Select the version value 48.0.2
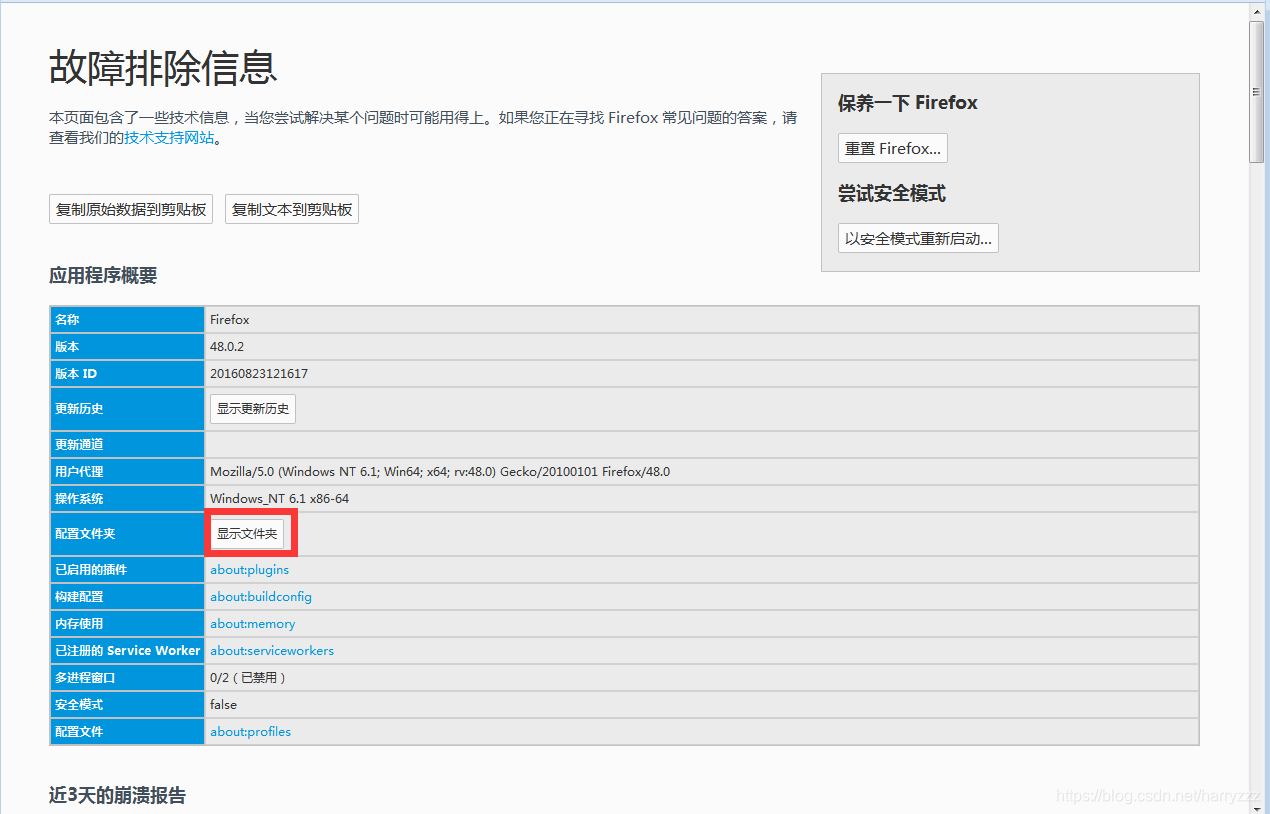1270x814 pixels. 227,346
